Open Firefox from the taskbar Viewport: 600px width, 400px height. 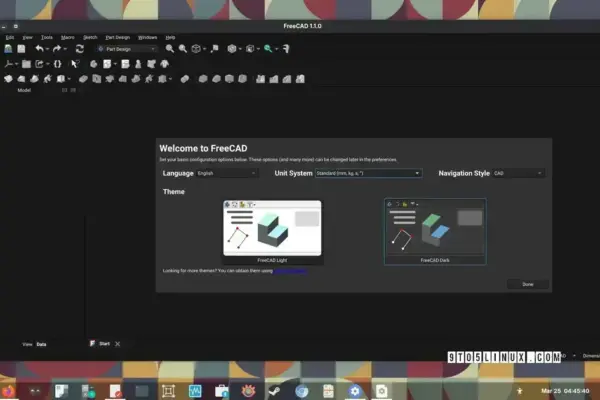pos(8,391)
